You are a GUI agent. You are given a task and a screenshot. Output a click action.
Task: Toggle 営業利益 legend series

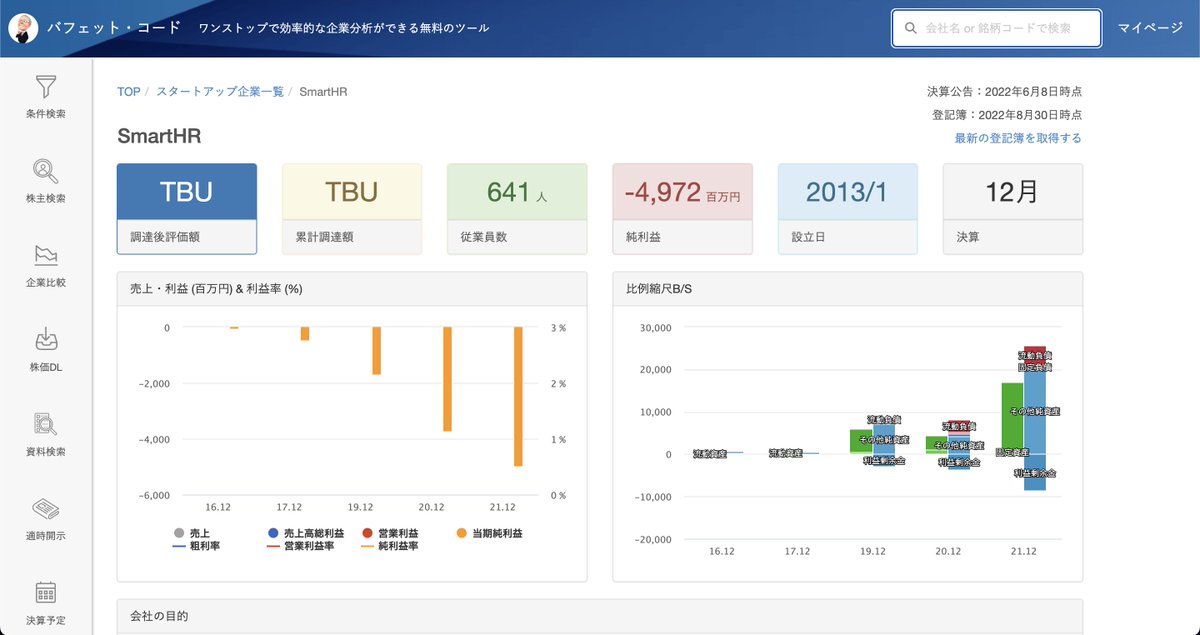[x=390, y=533]
